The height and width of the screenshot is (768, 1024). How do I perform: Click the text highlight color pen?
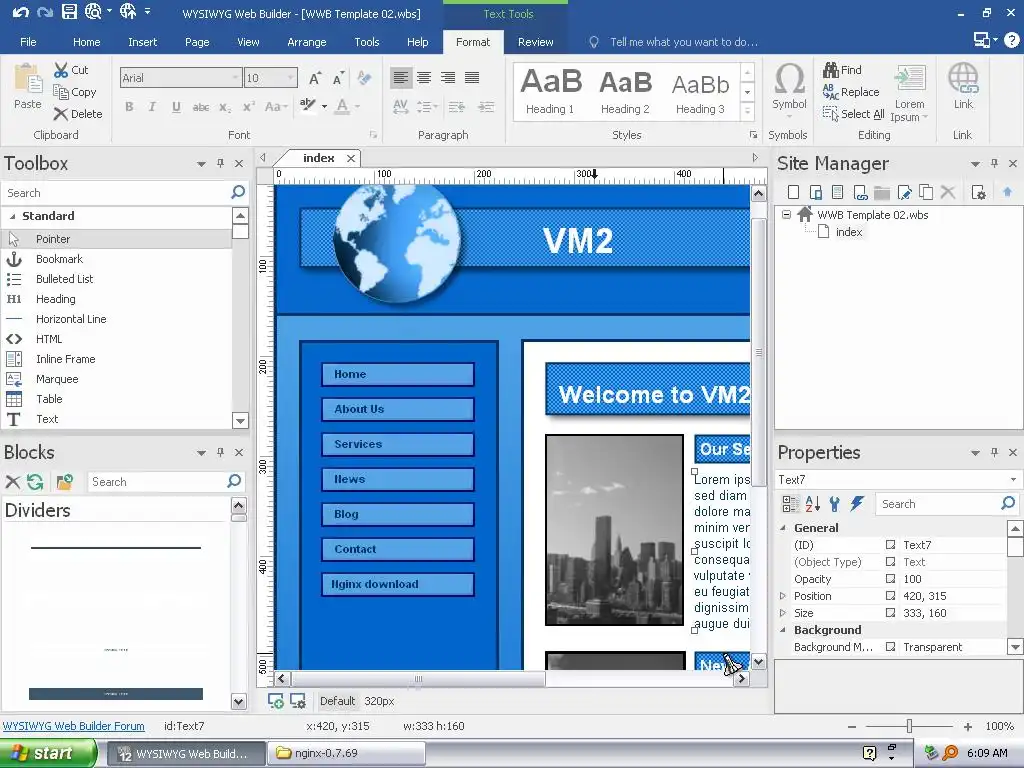point(307,105)
